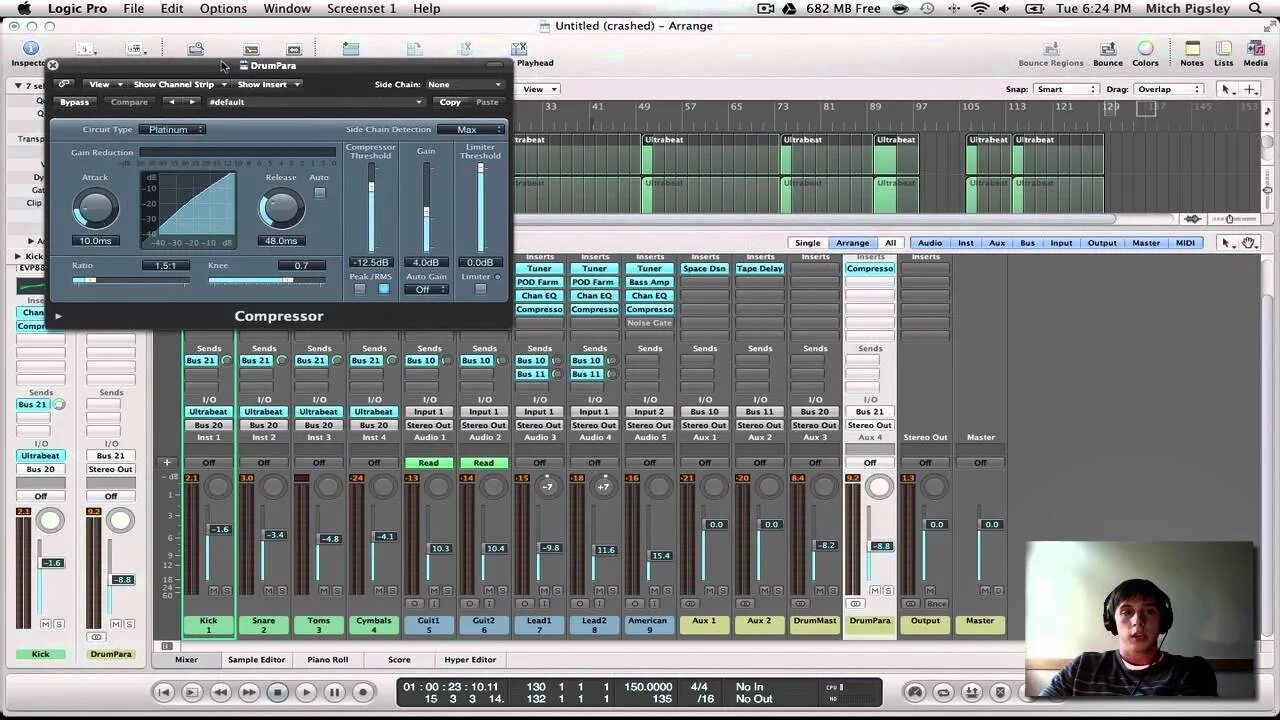This screenshot has width=1280, height=720.
Task: Select the RMS detection button
Action: click(383, 289)
